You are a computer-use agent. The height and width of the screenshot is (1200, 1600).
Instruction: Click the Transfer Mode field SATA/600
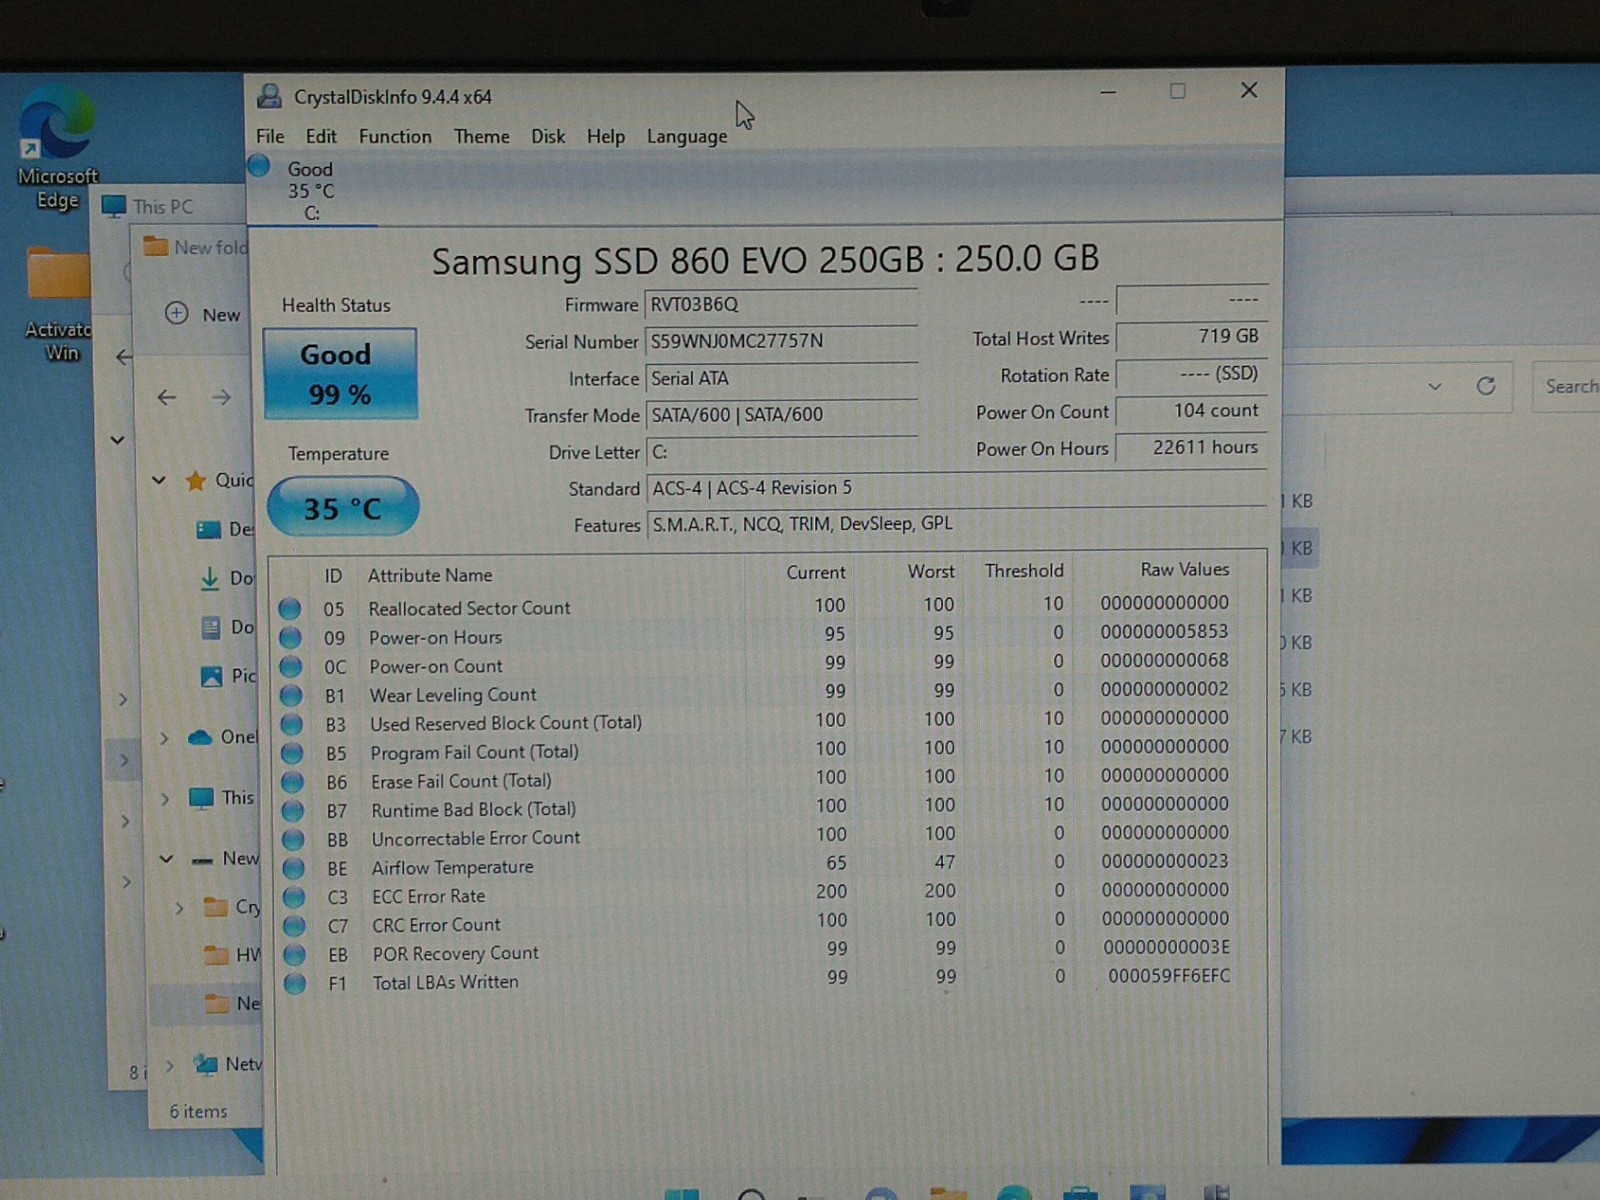(781, 415)
